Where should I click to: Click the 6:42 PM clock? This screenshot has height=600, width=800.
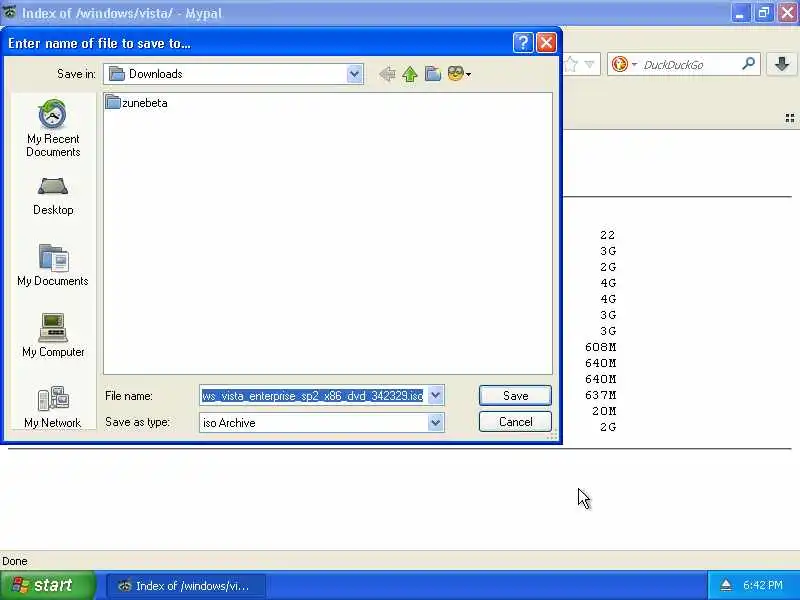(x=763, y=585)
